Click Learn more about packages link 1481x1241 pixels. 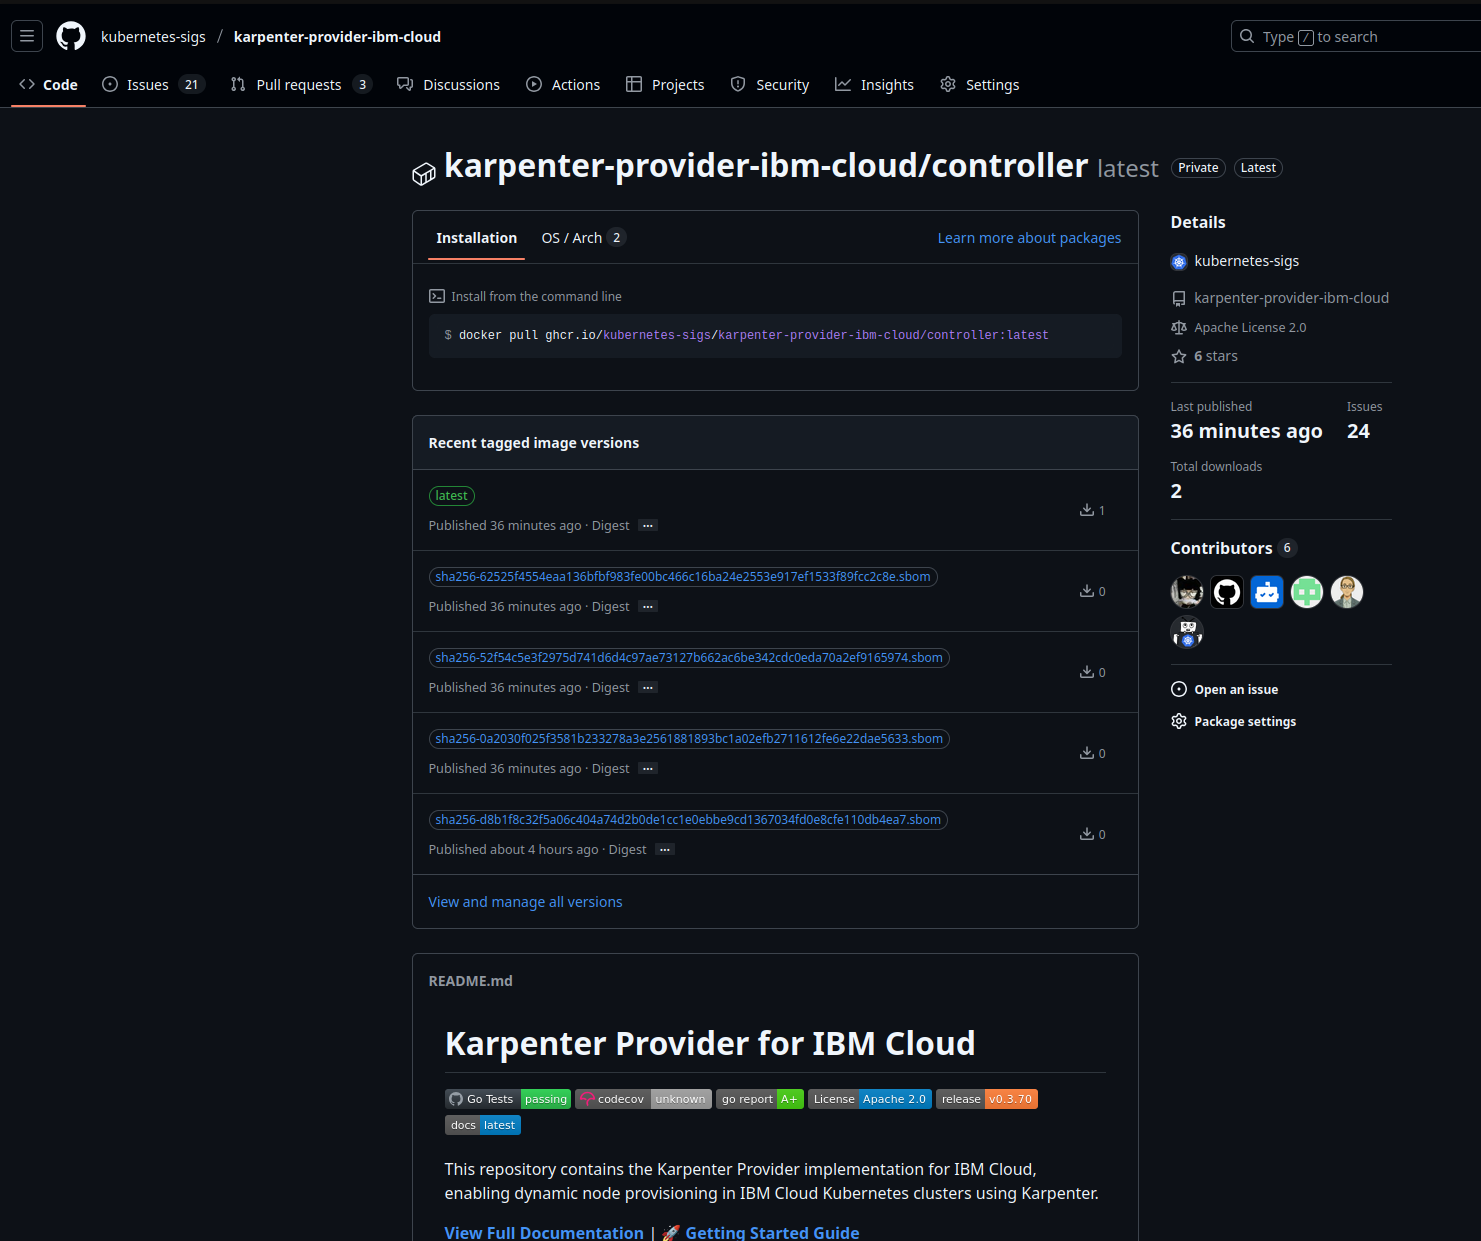1028,238
